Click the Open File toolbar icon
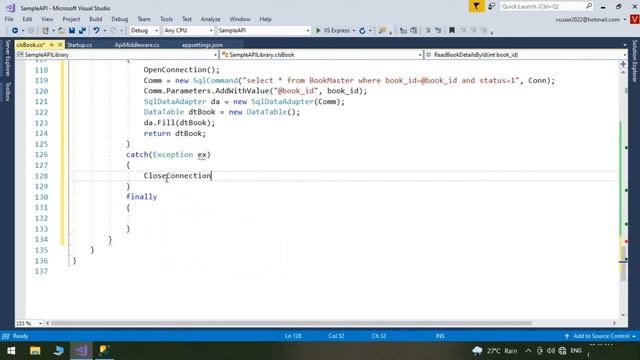Viewport: 640px width, 360px height. pyautogui.click(x=61, y=31)
